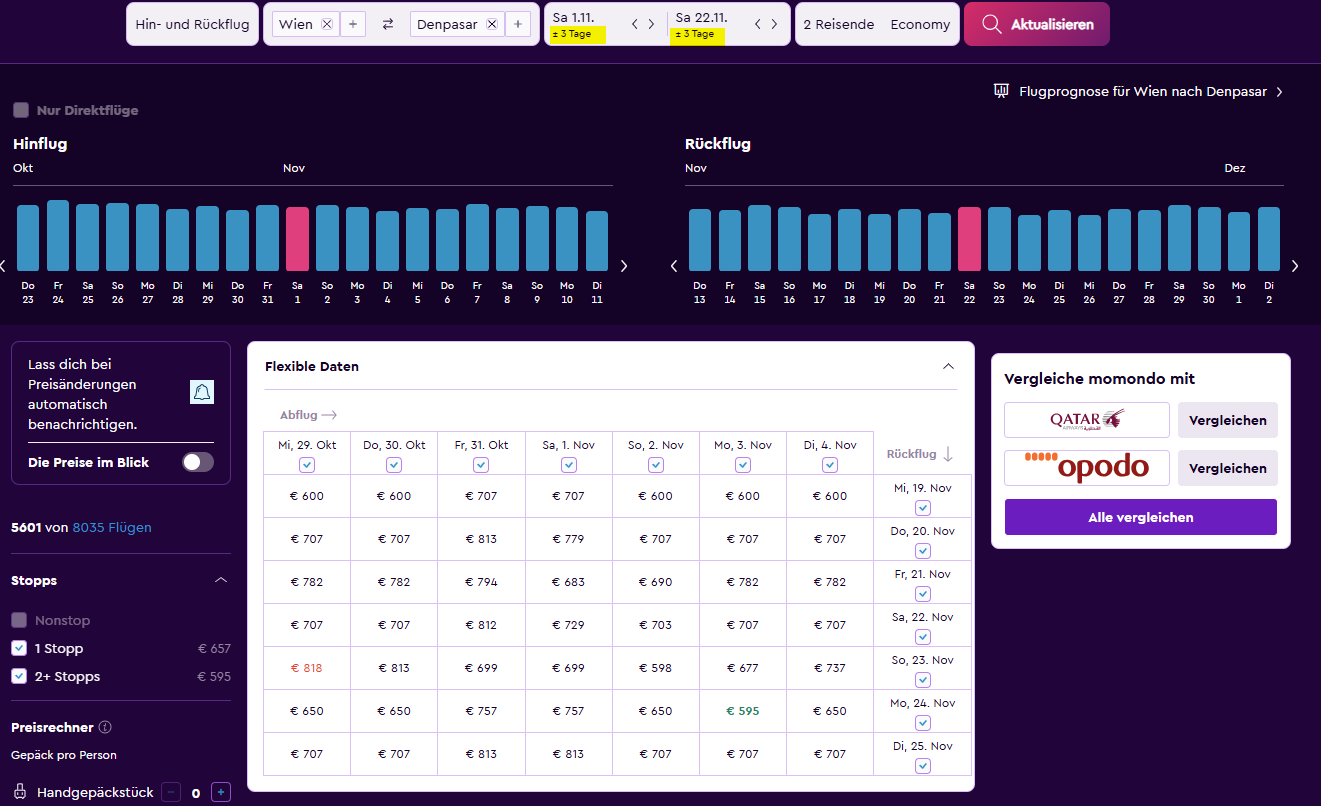Collapse the Flexible Daten panel
This screenshot has width=1321, height=806.
click(948, 367)
